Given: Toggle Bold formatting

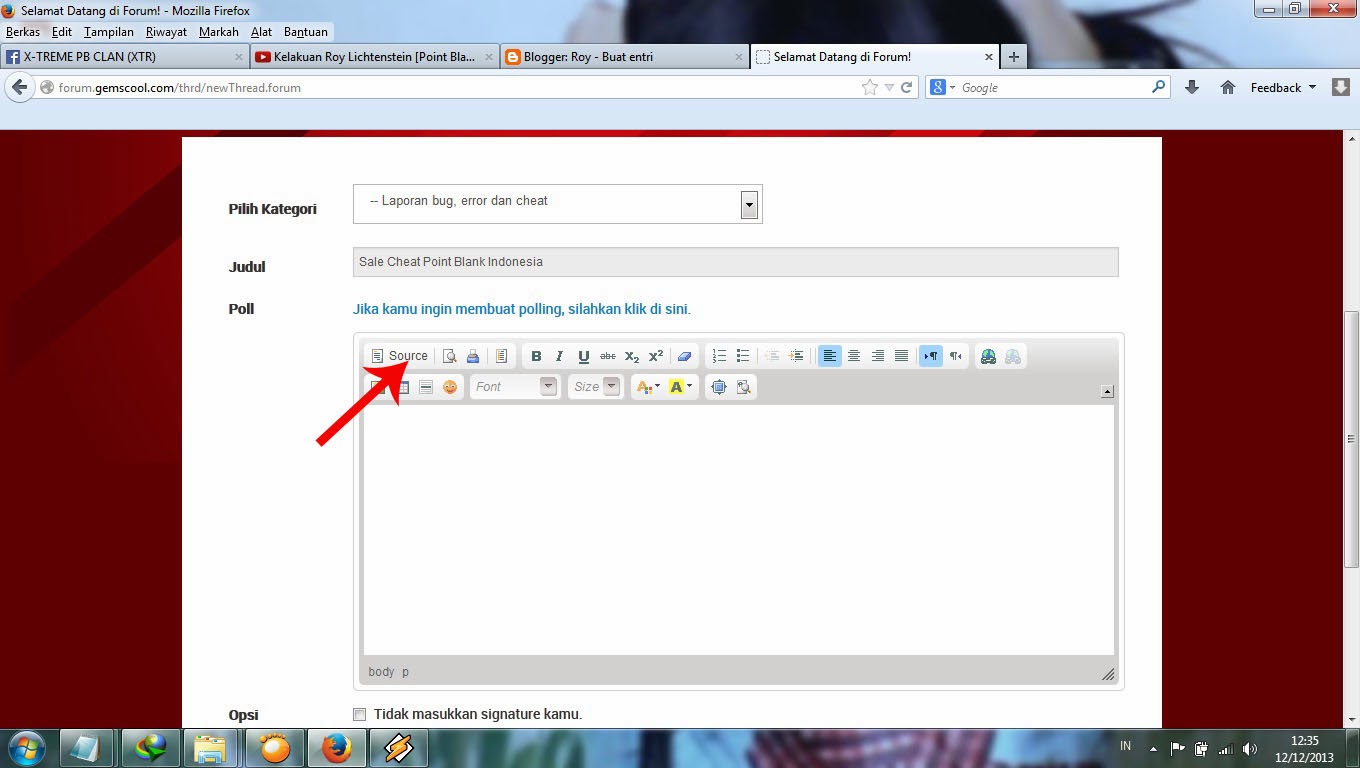Looking at the screenshot, I should [x=536, y=356].
